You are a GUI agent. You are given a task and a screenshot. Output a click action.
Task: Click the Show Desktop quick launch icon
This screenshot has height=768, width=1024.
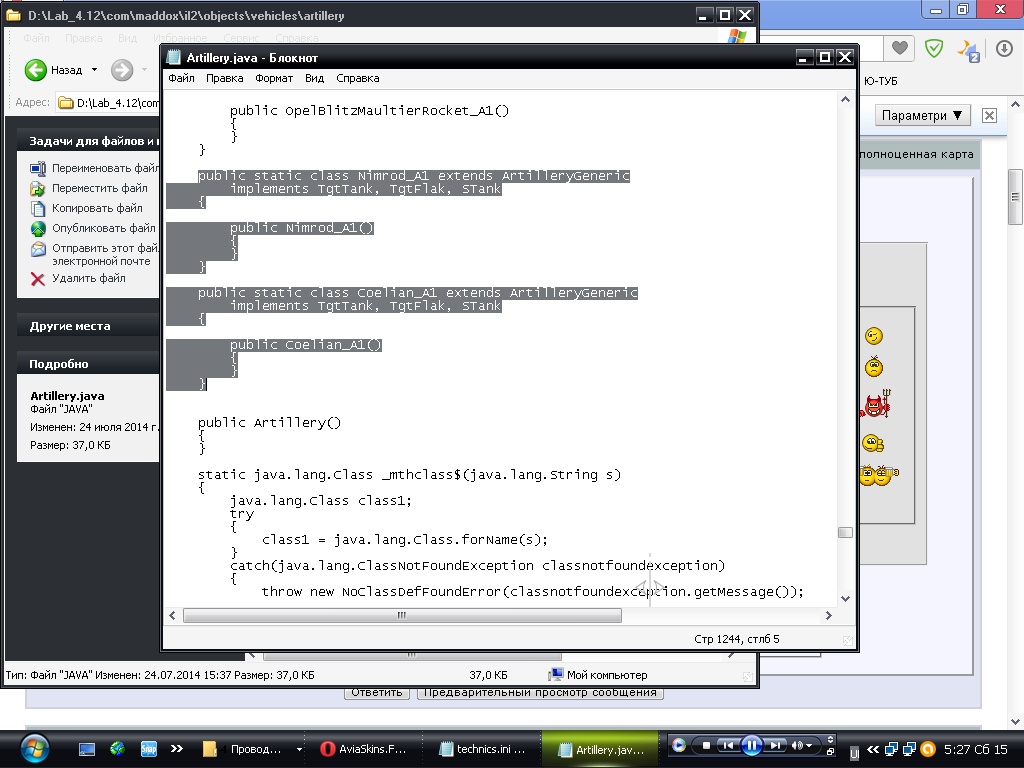(x=87, y=749)
